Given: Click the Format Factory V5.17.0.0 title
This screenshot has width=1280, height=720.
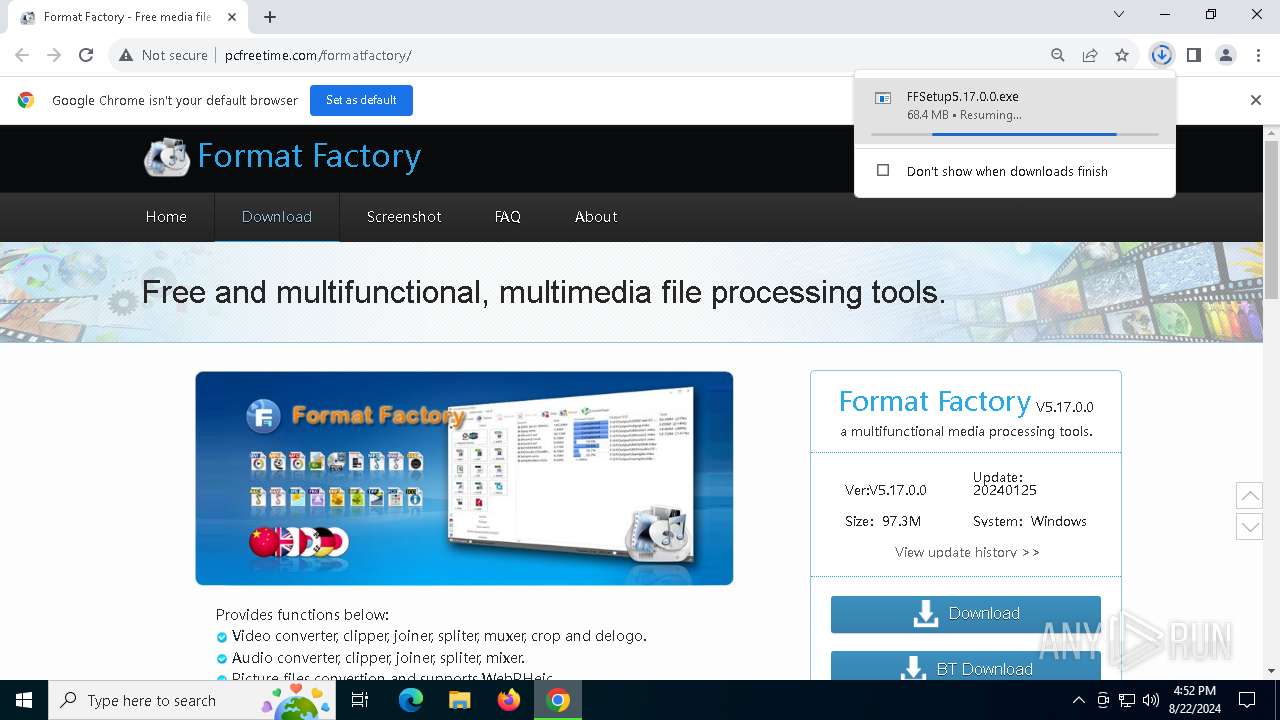Looking at the screenshot, I should tap(966, 402).
